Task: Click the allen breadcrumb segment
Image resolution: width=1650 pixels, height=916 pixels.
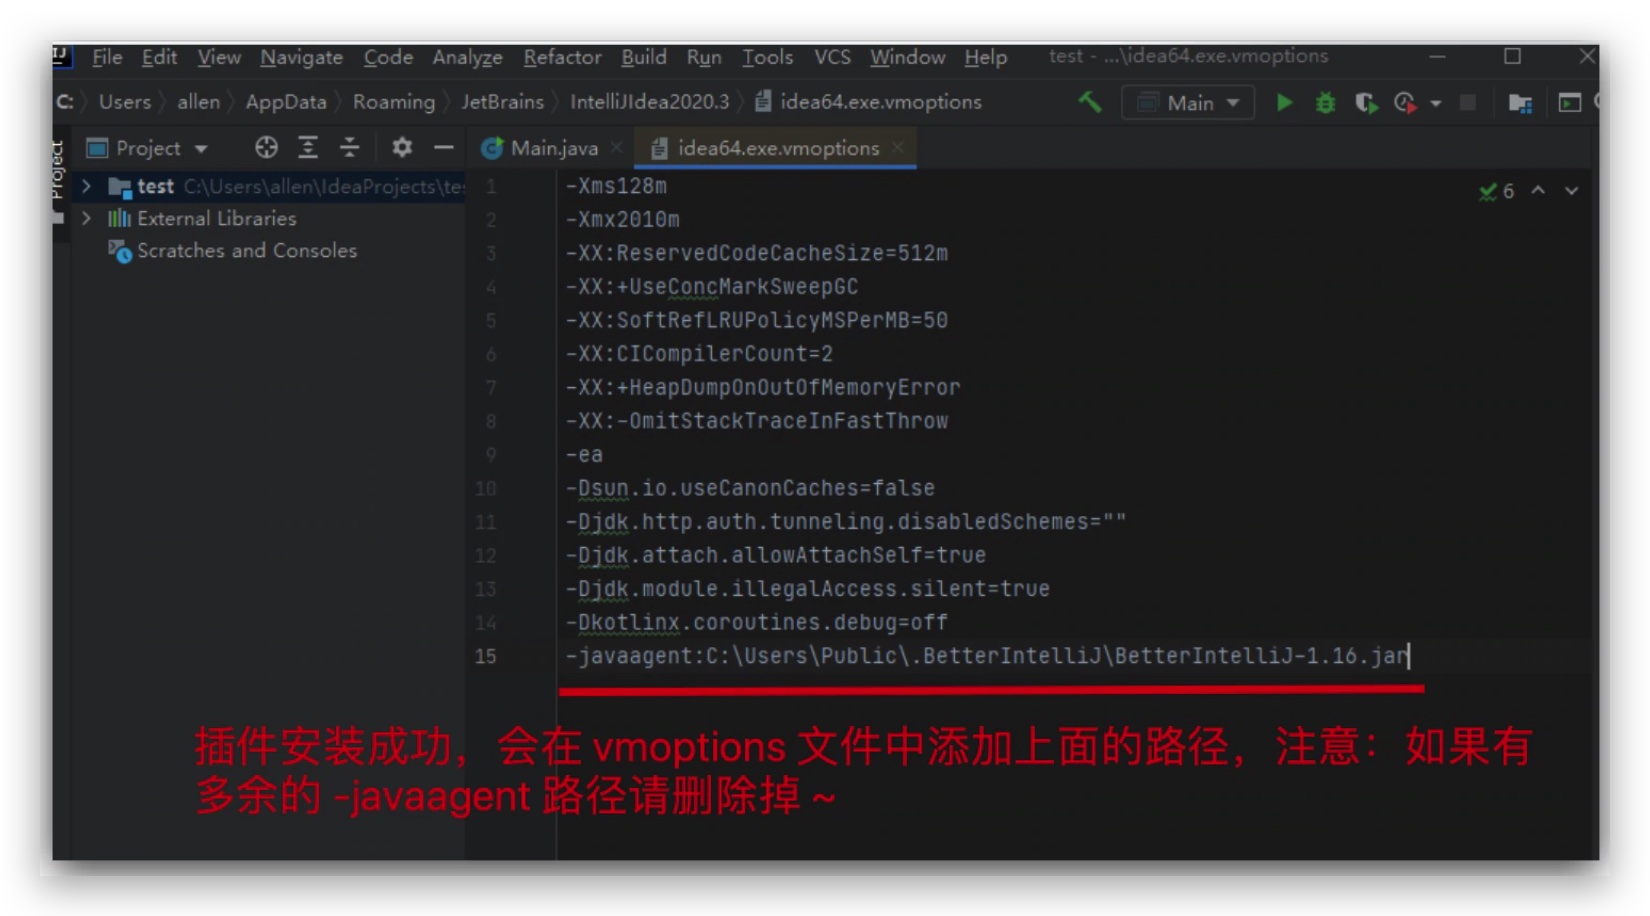Action: coord(198,102)
